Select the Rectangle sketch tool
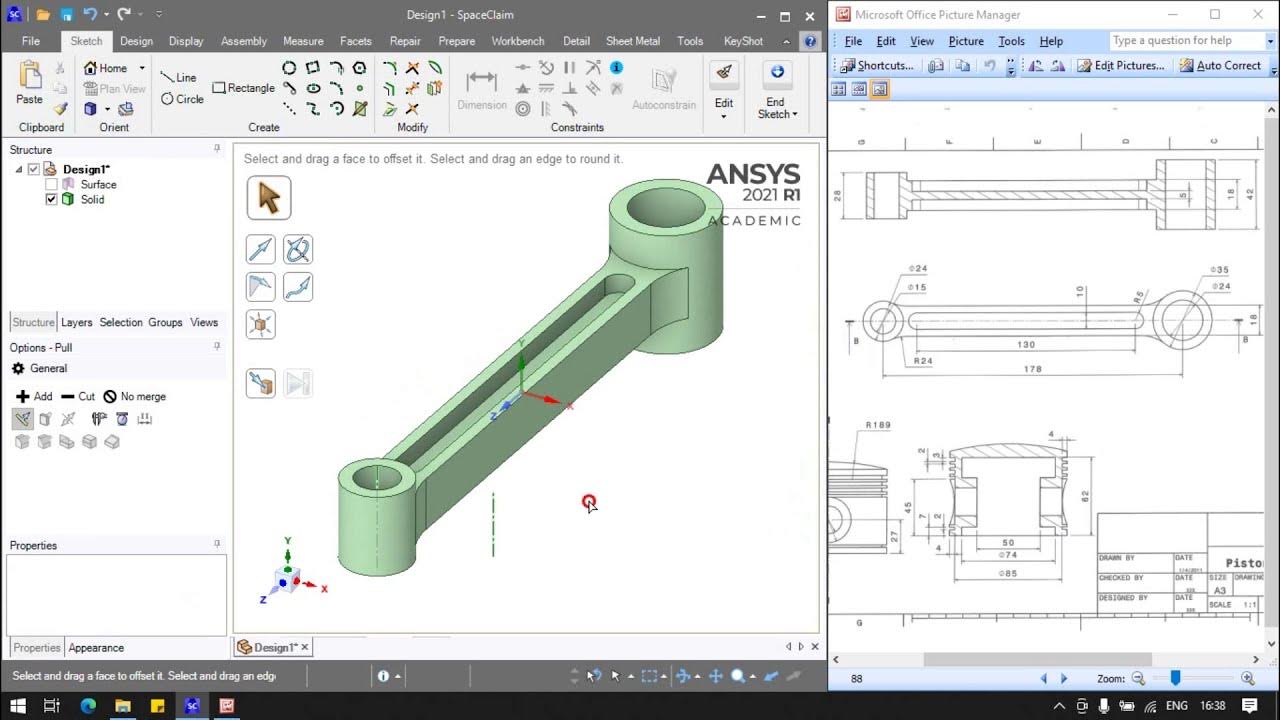Viewport: 1280px width, 720px height. 244,88
